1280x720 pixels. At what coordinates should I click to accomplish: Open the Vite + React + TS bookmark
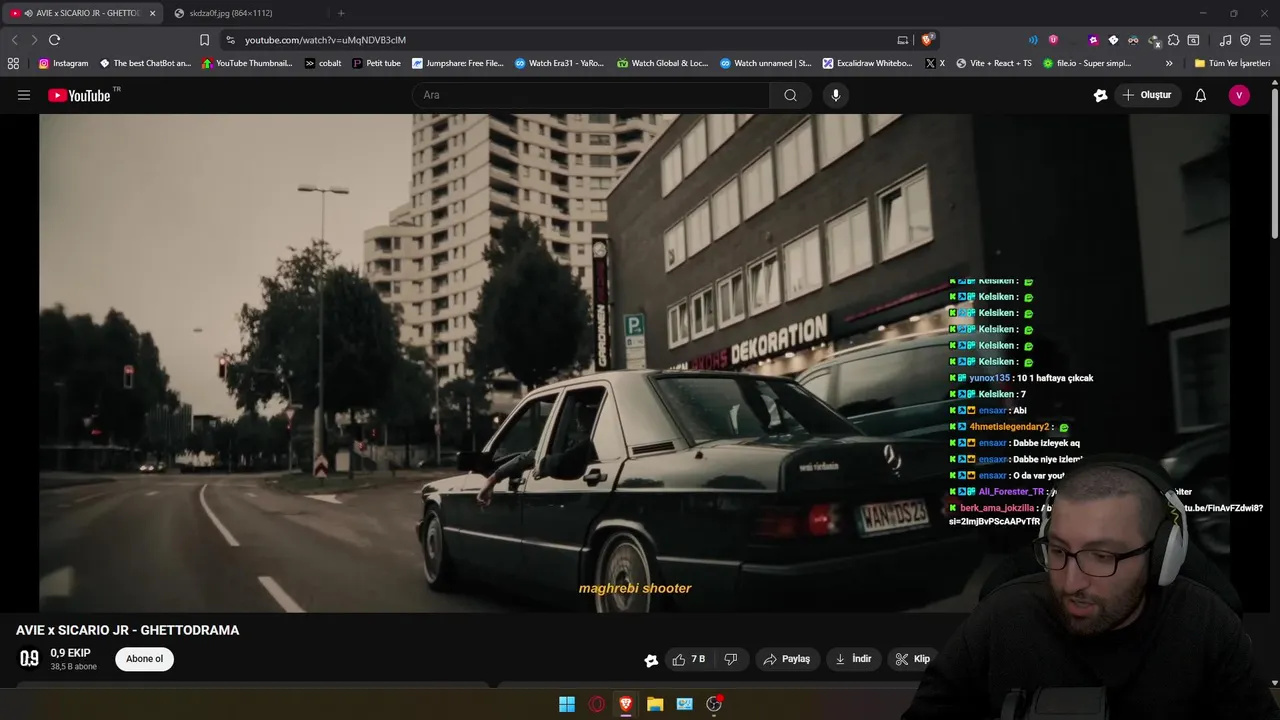[x=993, y=63]
